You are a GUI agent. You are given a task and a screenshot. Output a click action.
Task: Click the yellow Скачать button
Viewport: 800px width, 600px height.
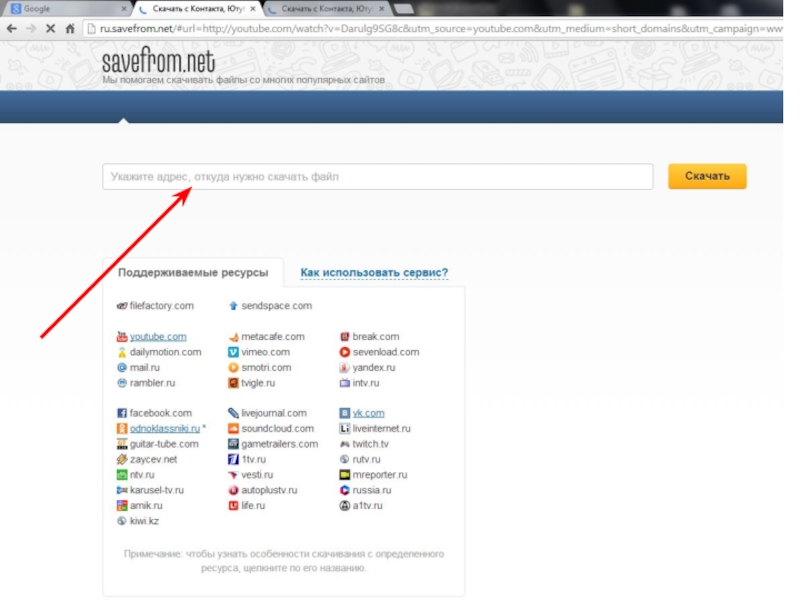point(707,176)
